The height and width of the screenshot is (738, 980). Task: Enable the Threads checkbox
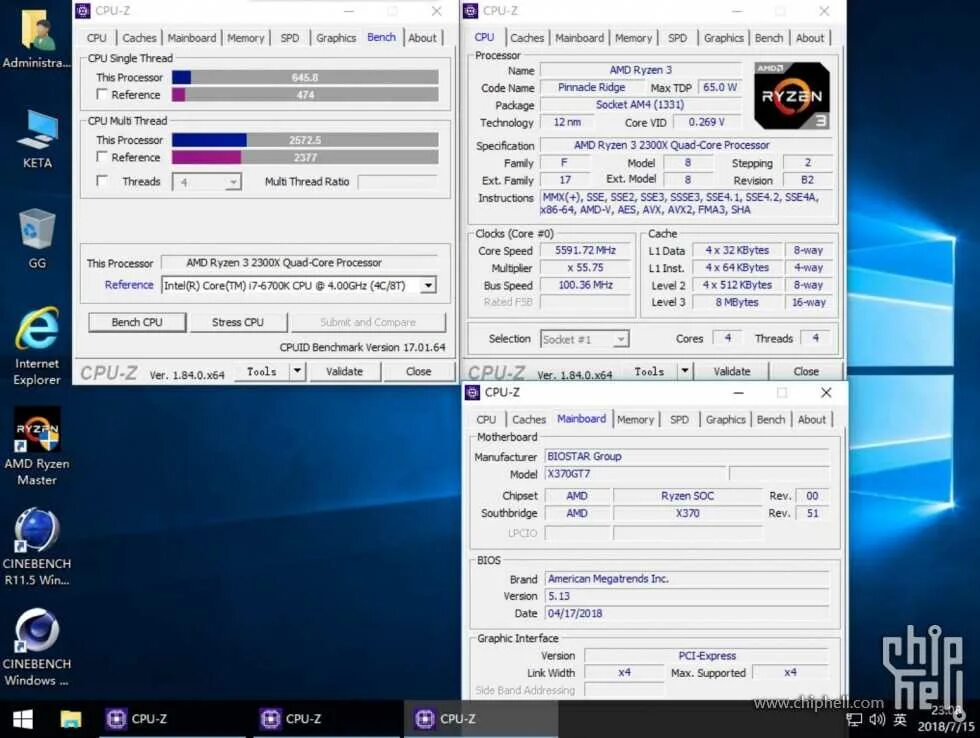102,181
